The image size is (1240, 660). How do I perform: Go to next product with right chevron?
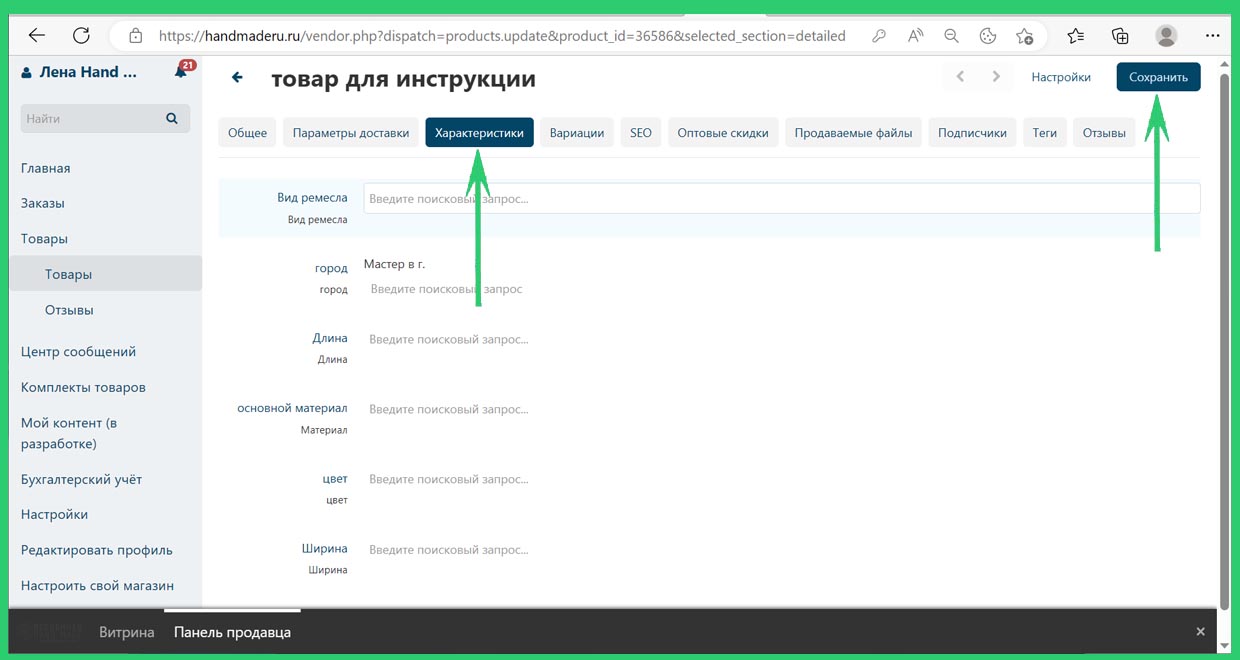coord(996,77)
